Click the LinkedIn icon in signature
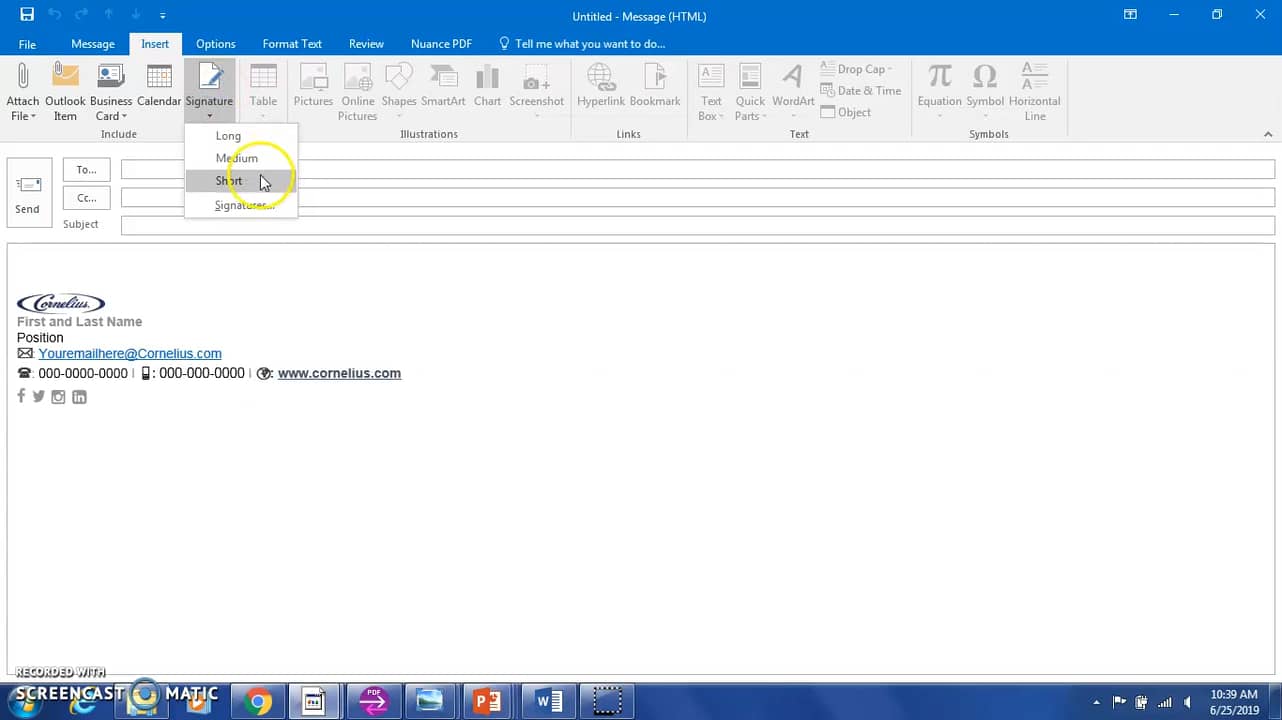 pyautogui.click(x=79, y=397)
